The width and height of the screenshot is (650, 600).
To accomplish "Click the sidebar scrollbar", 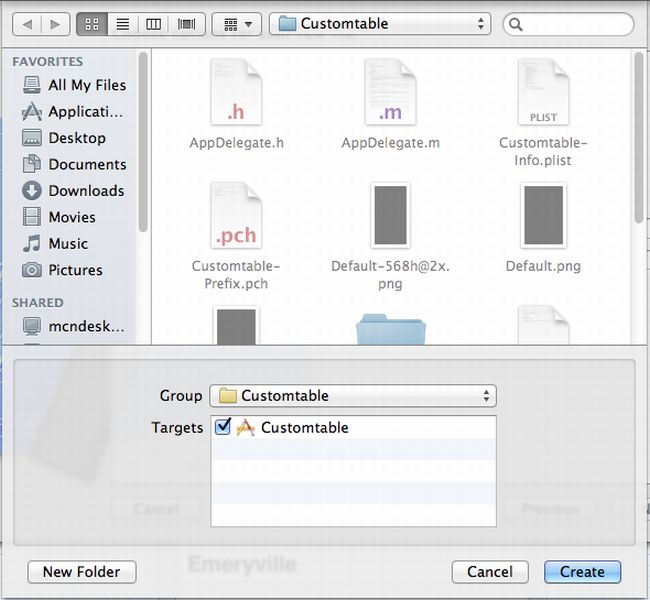I will pos(143,142).
